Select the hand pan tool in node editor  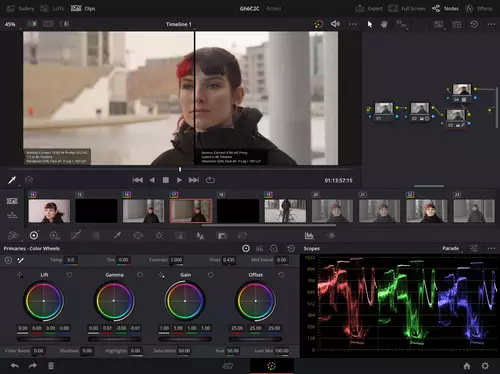click(x=384, y=24)
